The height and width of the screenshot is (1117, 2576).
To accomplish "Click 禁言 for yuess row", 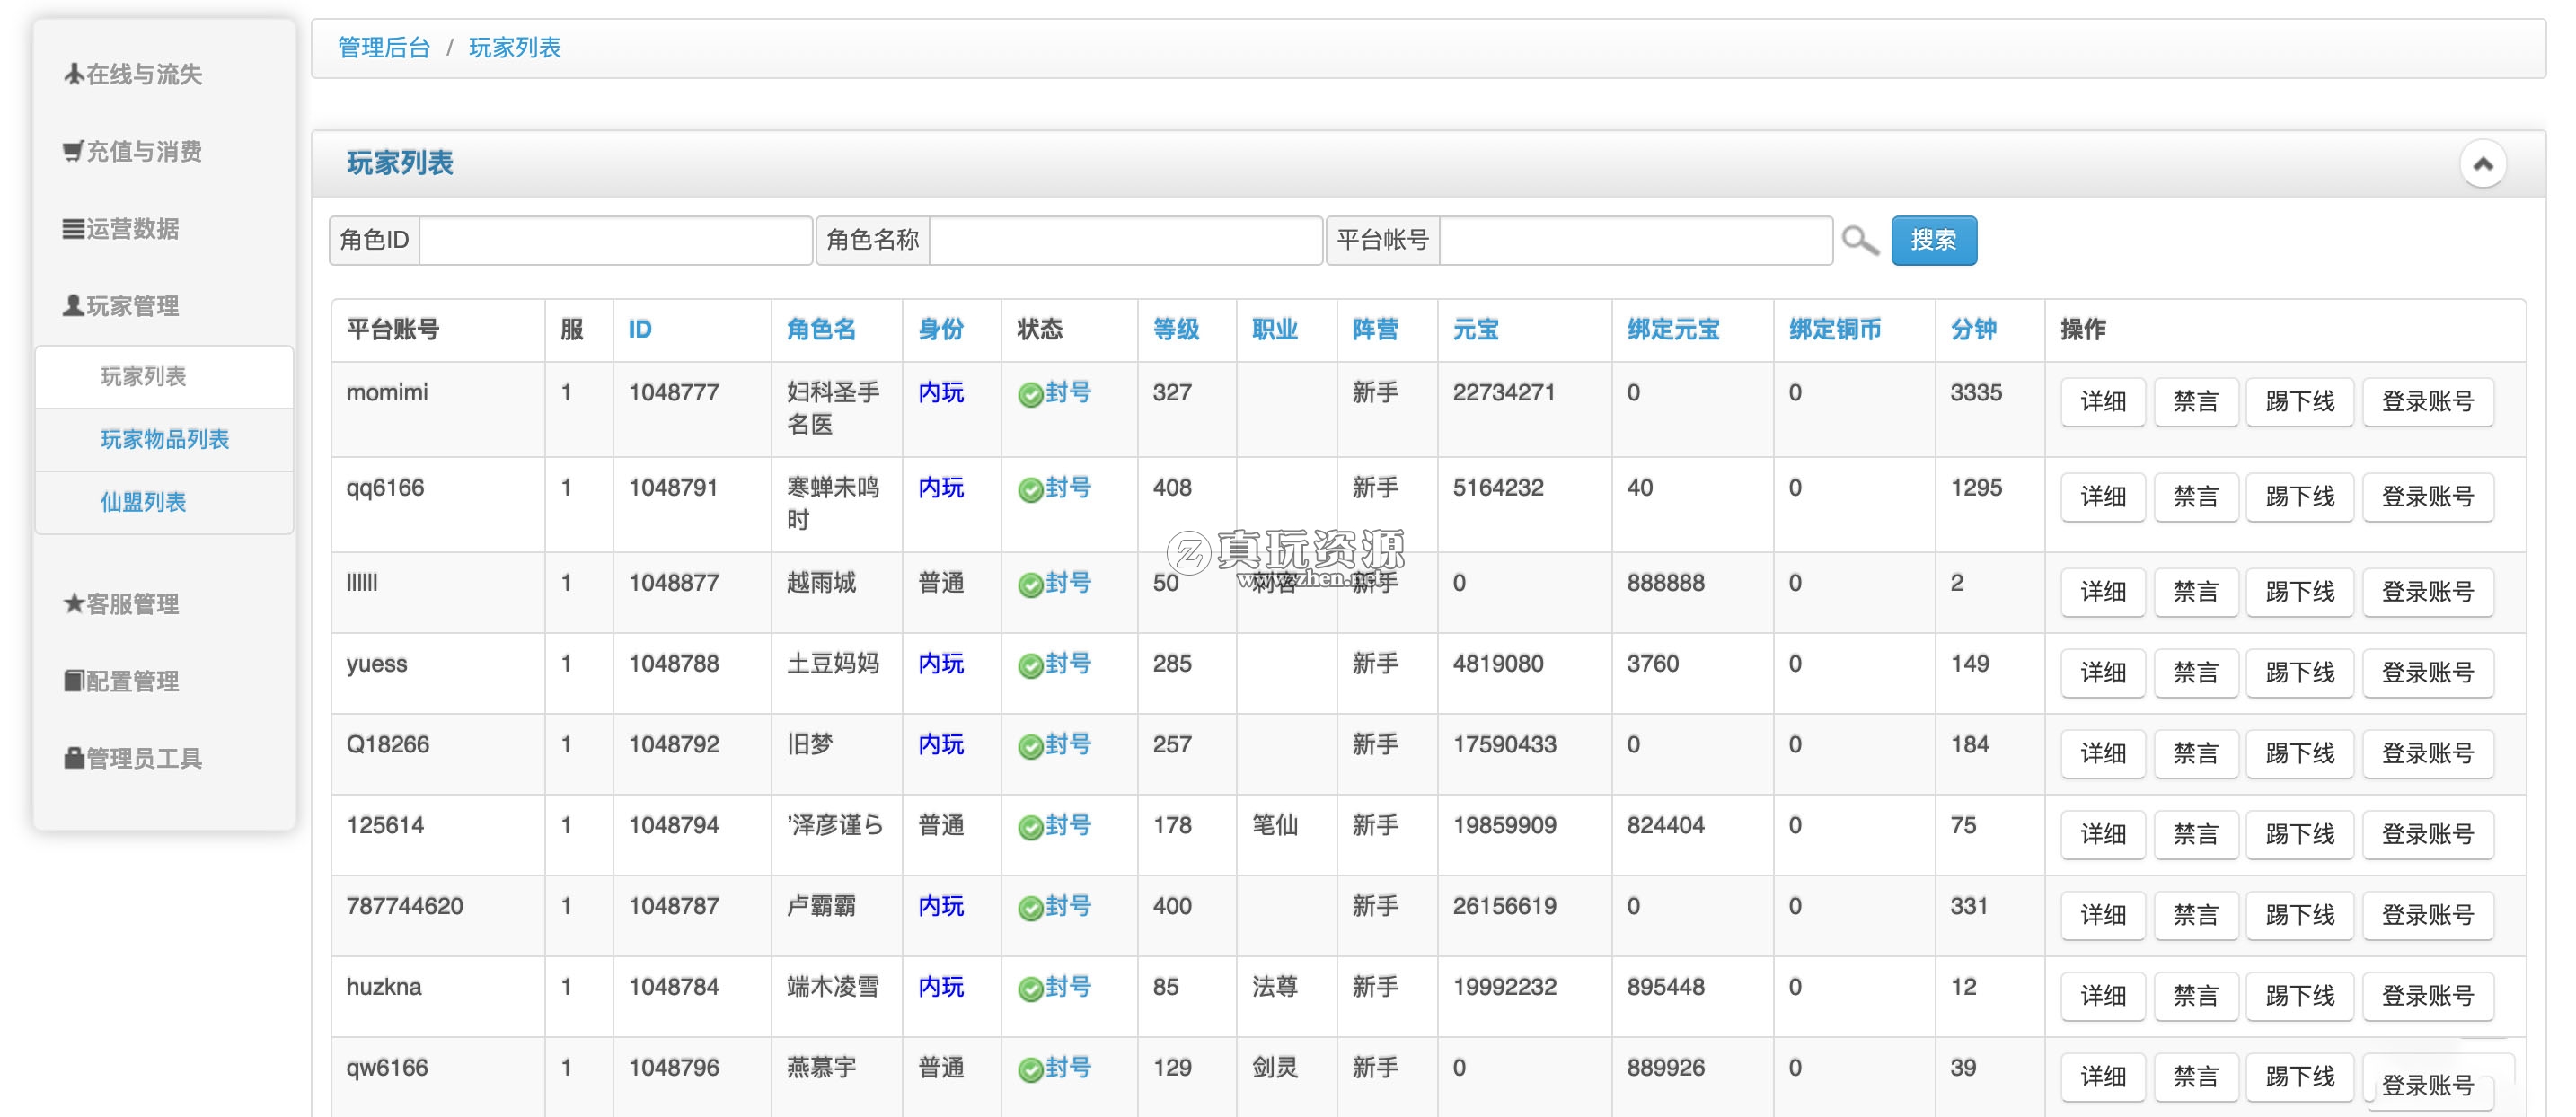I will click(x=2196, y=673).
